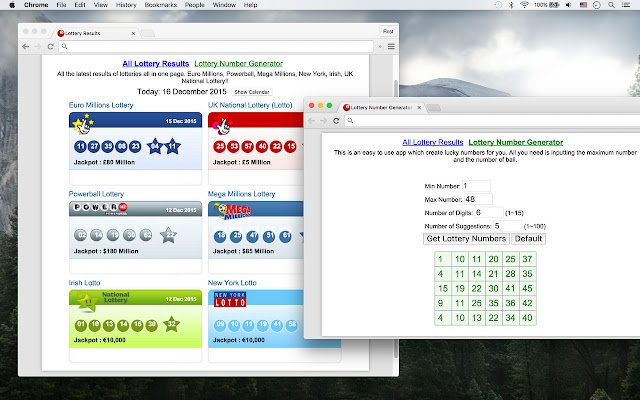The image size is (640, 400).
Task: Click the Mega Millions logo
Action: pos(233,211)
